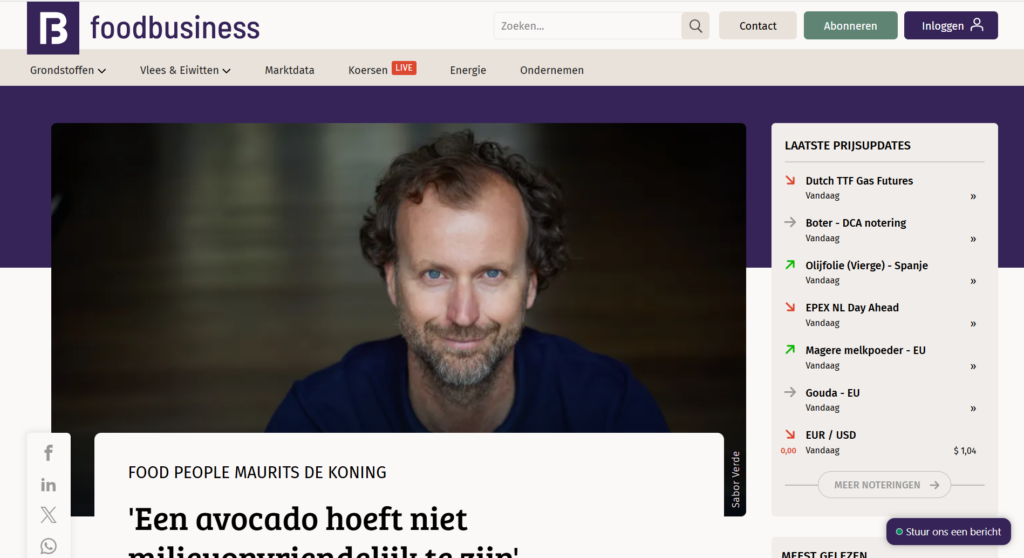Click the user icon in Inloggen
This screenshot has width=1024, height=558.
click(x=977, y=25)
